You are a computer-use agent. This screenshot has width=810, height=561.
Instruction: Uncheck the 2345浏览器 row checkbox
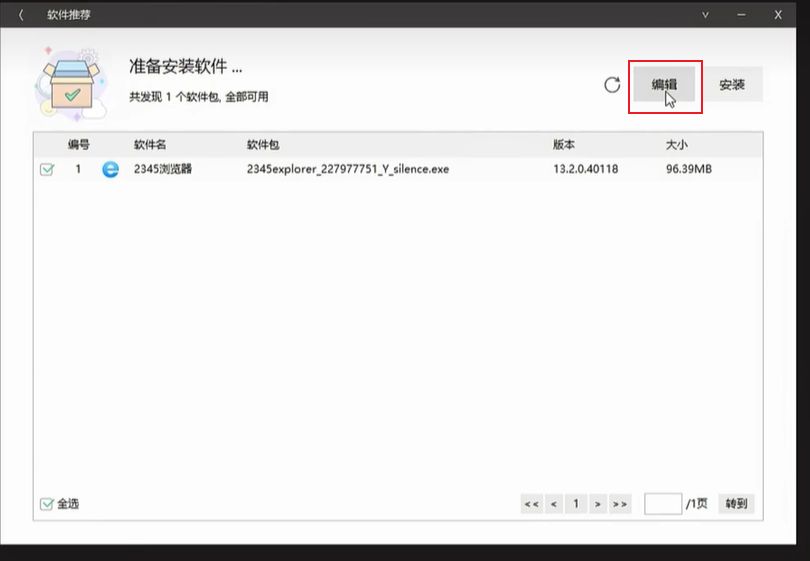pos(47,170)
